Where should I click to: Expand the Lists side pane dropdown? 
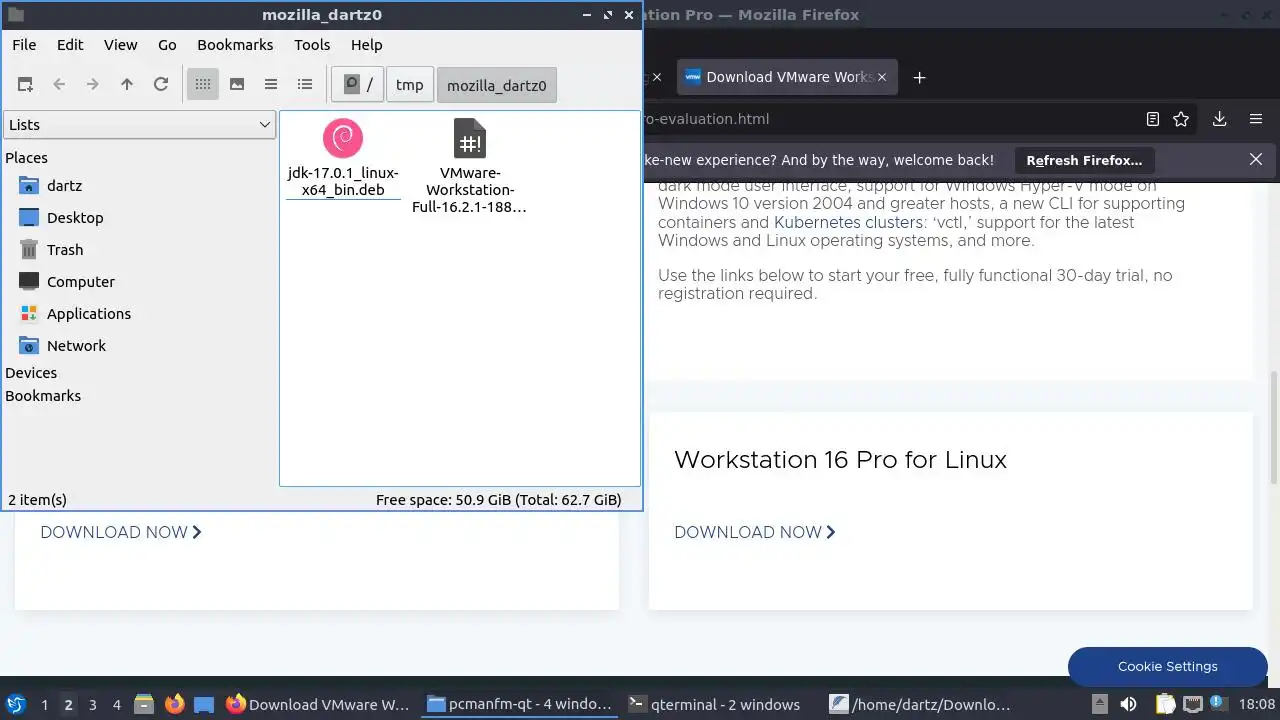coord(139,125)
